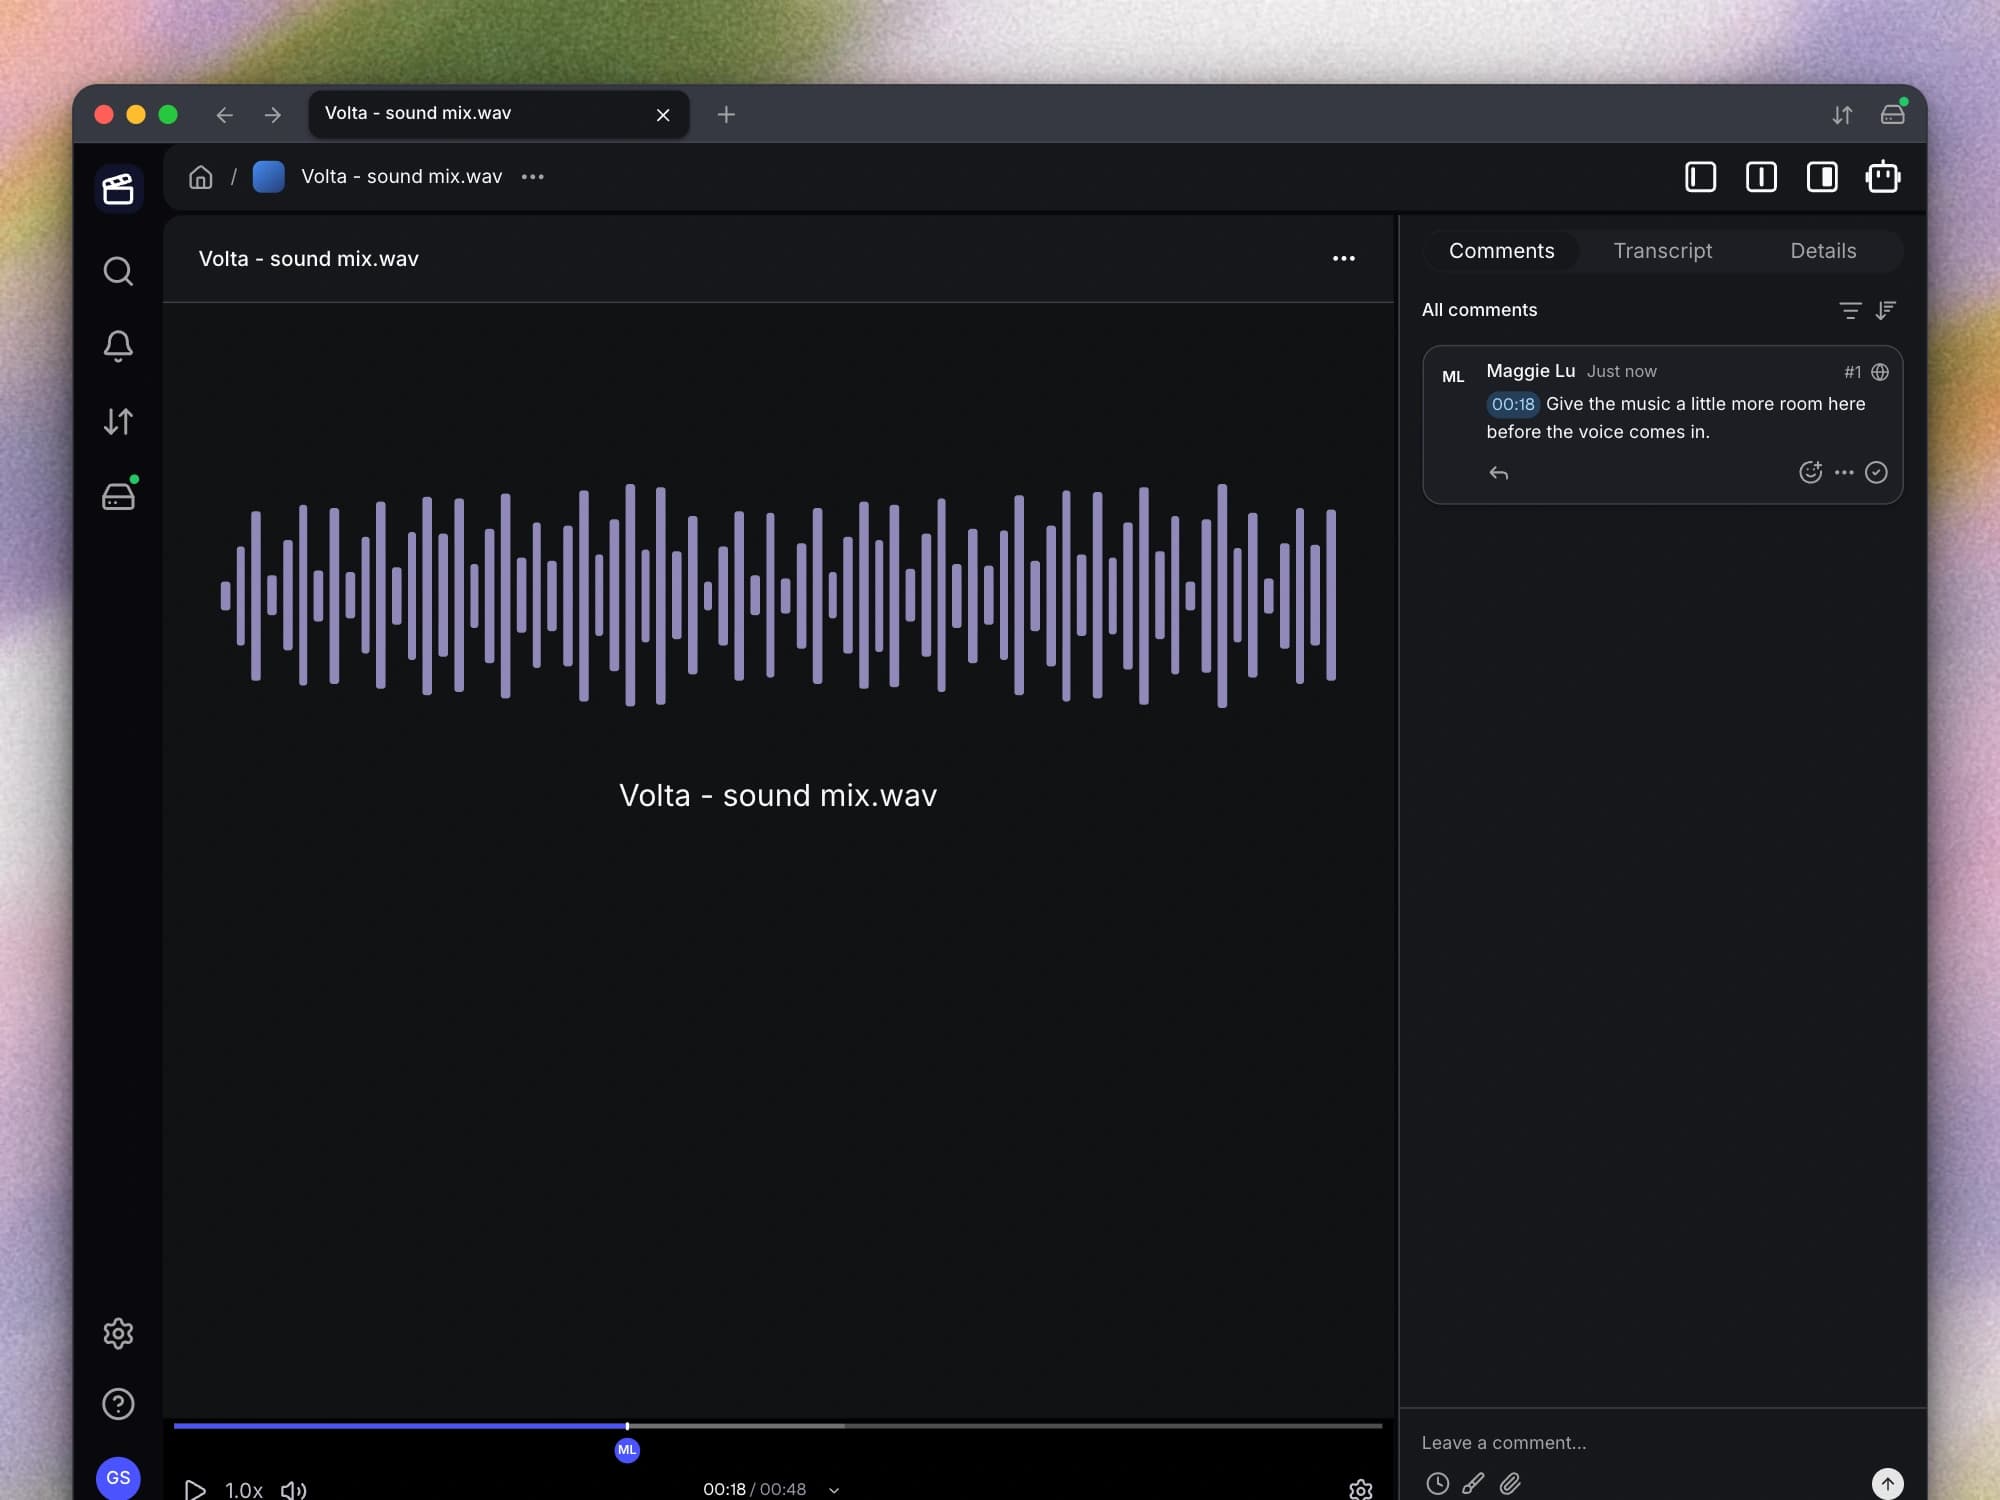Reply to Maggie Lu's comment
Screen dimensions: 2000x1500
point(1498,473)
